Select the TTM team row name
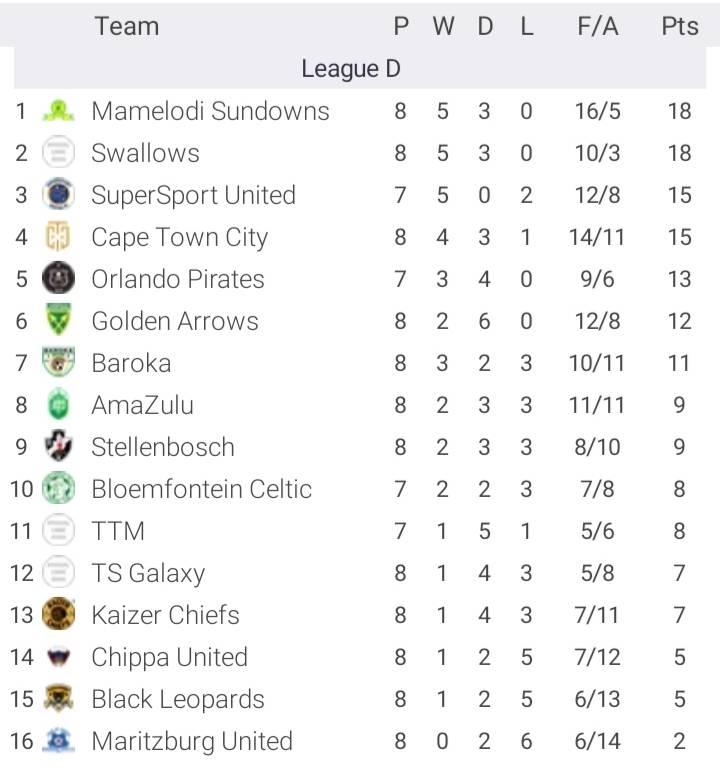 [118, 531]
